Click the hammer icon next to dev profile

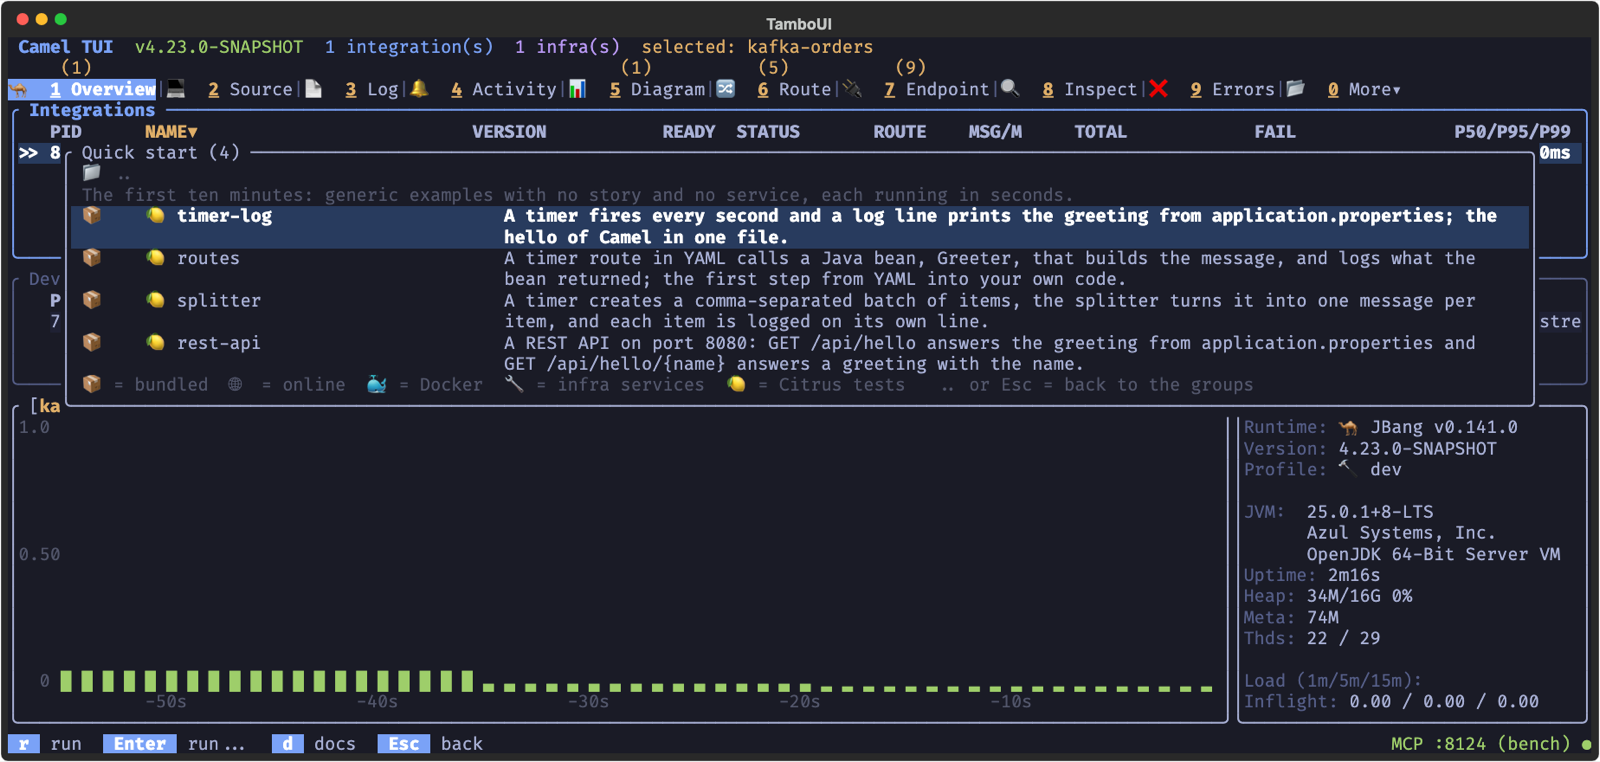click(x=1348, y=468)
